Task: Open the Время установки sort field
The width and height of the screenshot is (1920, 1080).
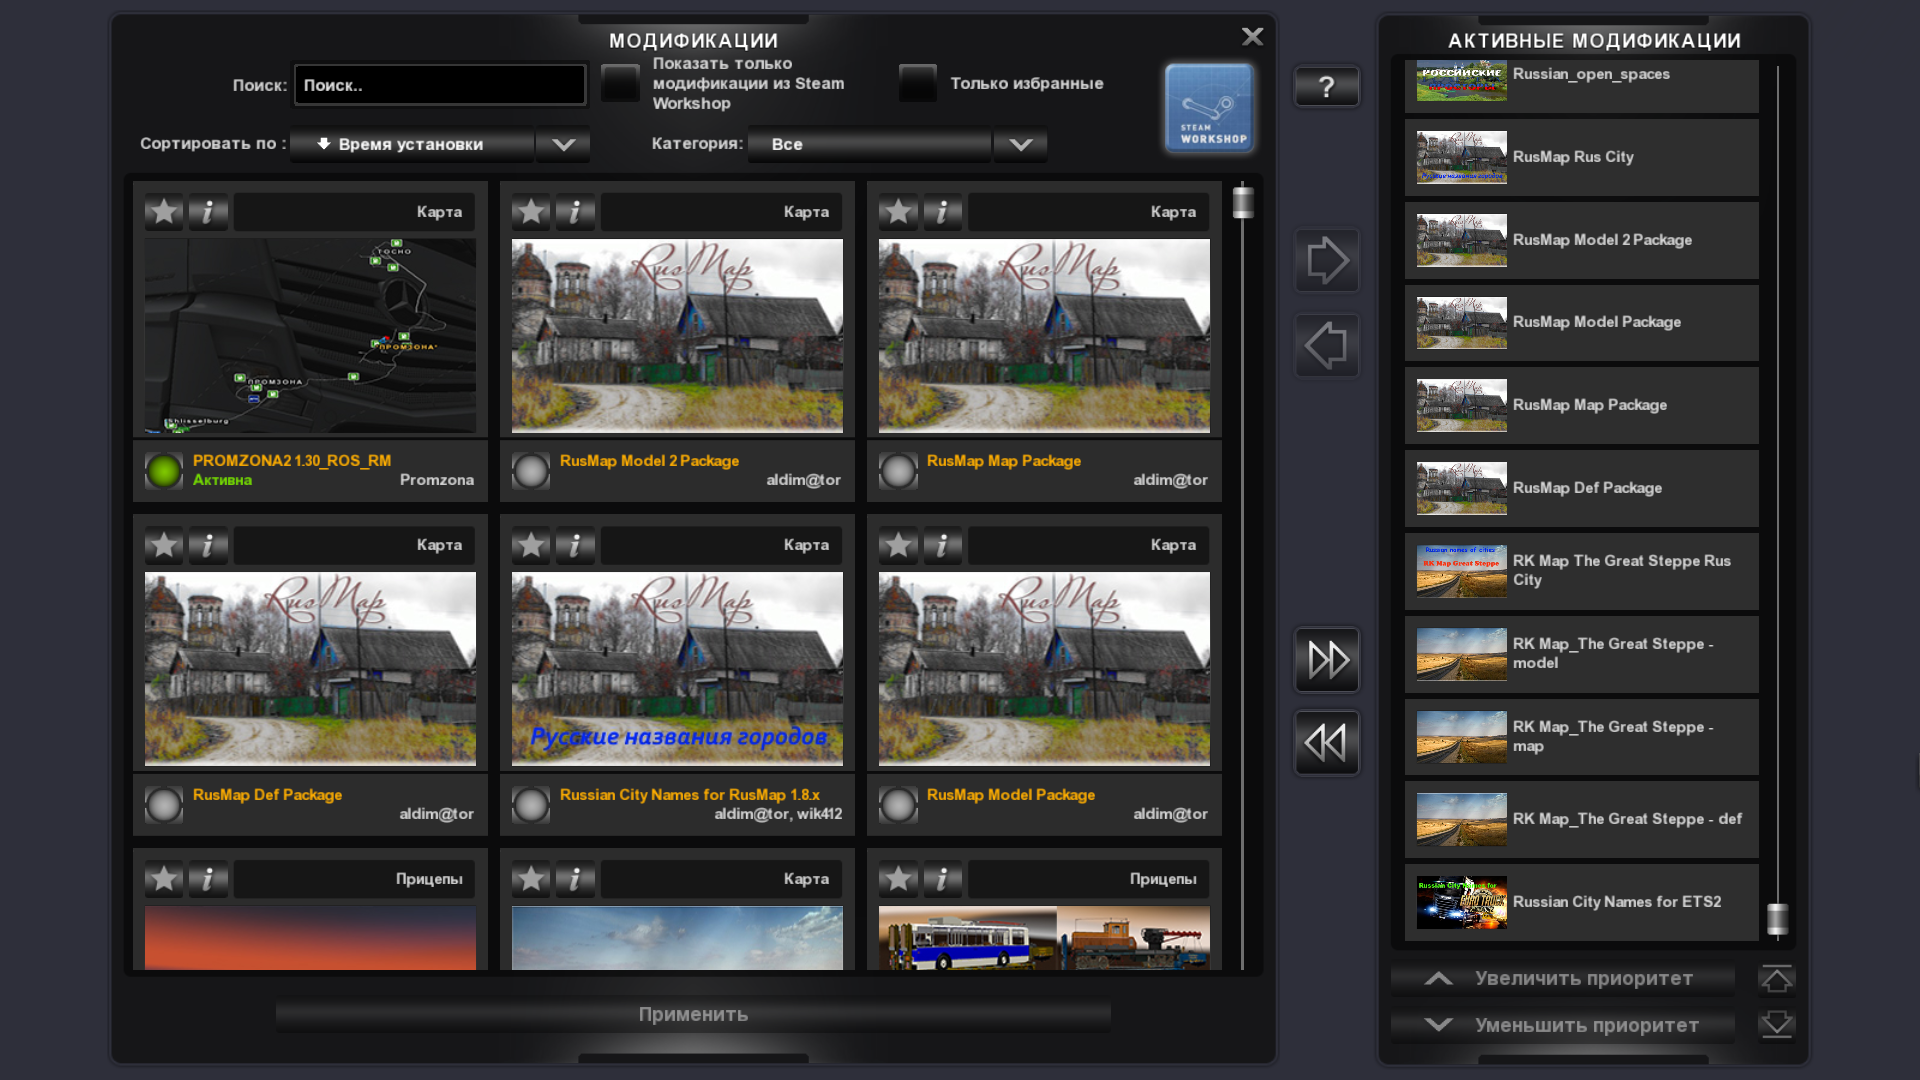Action: 412,144
